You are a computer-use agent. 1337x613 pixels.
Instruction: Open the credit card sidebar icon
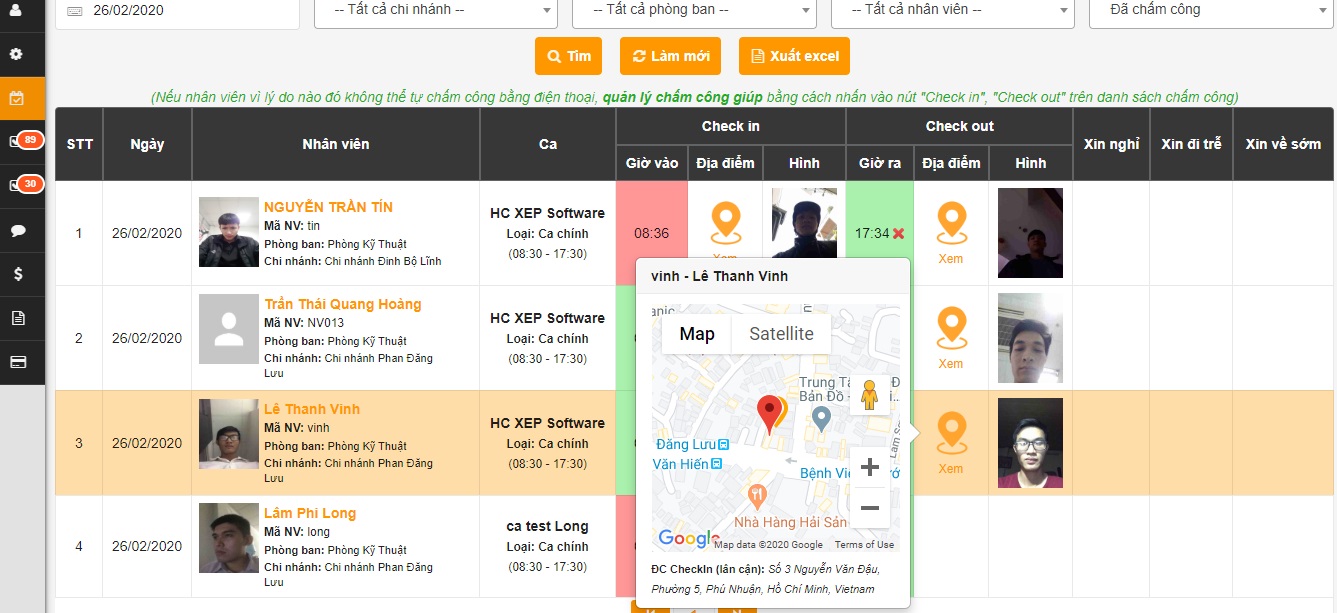(x=17, y=362)
